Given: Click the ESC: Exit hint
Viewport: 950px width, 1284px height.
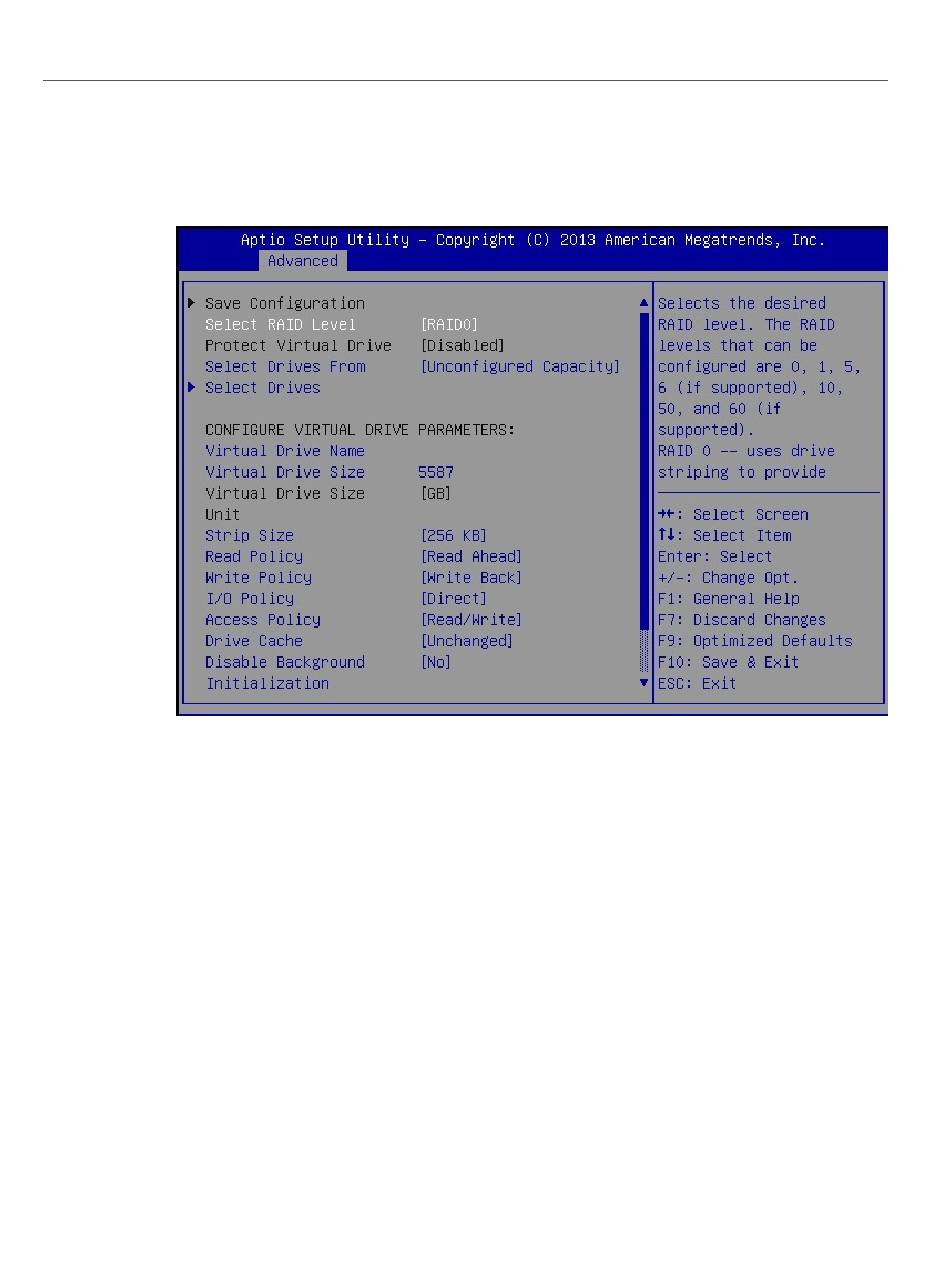Looking at the screenshot, I should [697, 683].
